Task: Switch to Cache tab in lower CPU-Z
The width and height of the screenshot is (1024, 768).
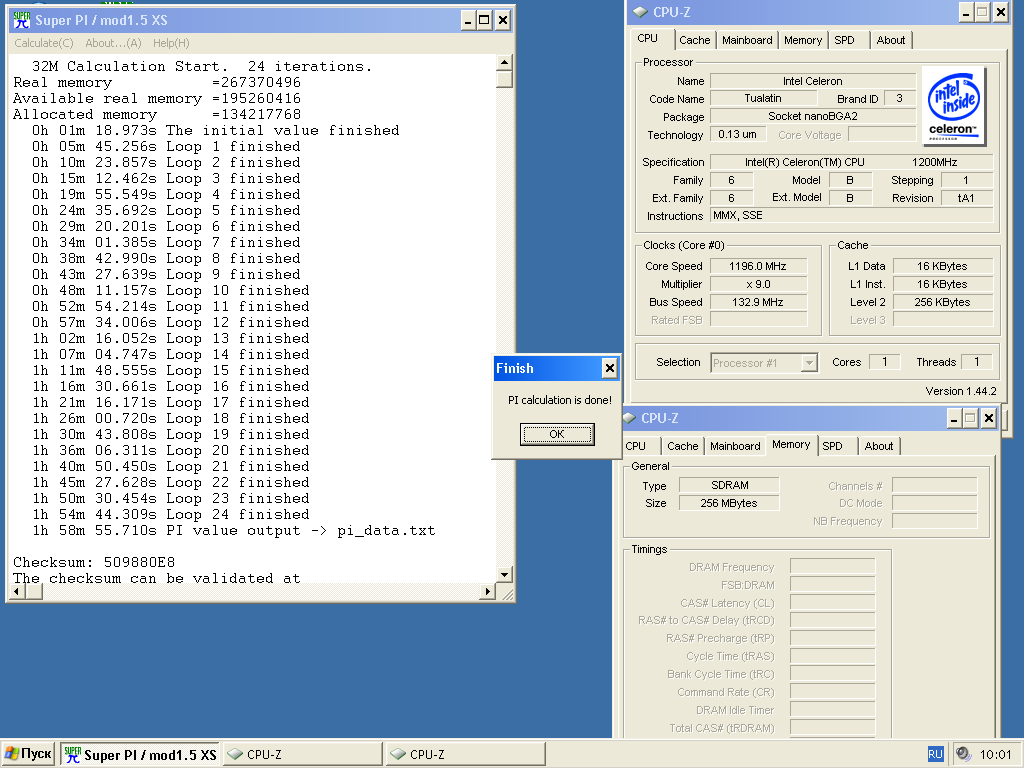Action: pyautogui.click(x=683, y=446)
